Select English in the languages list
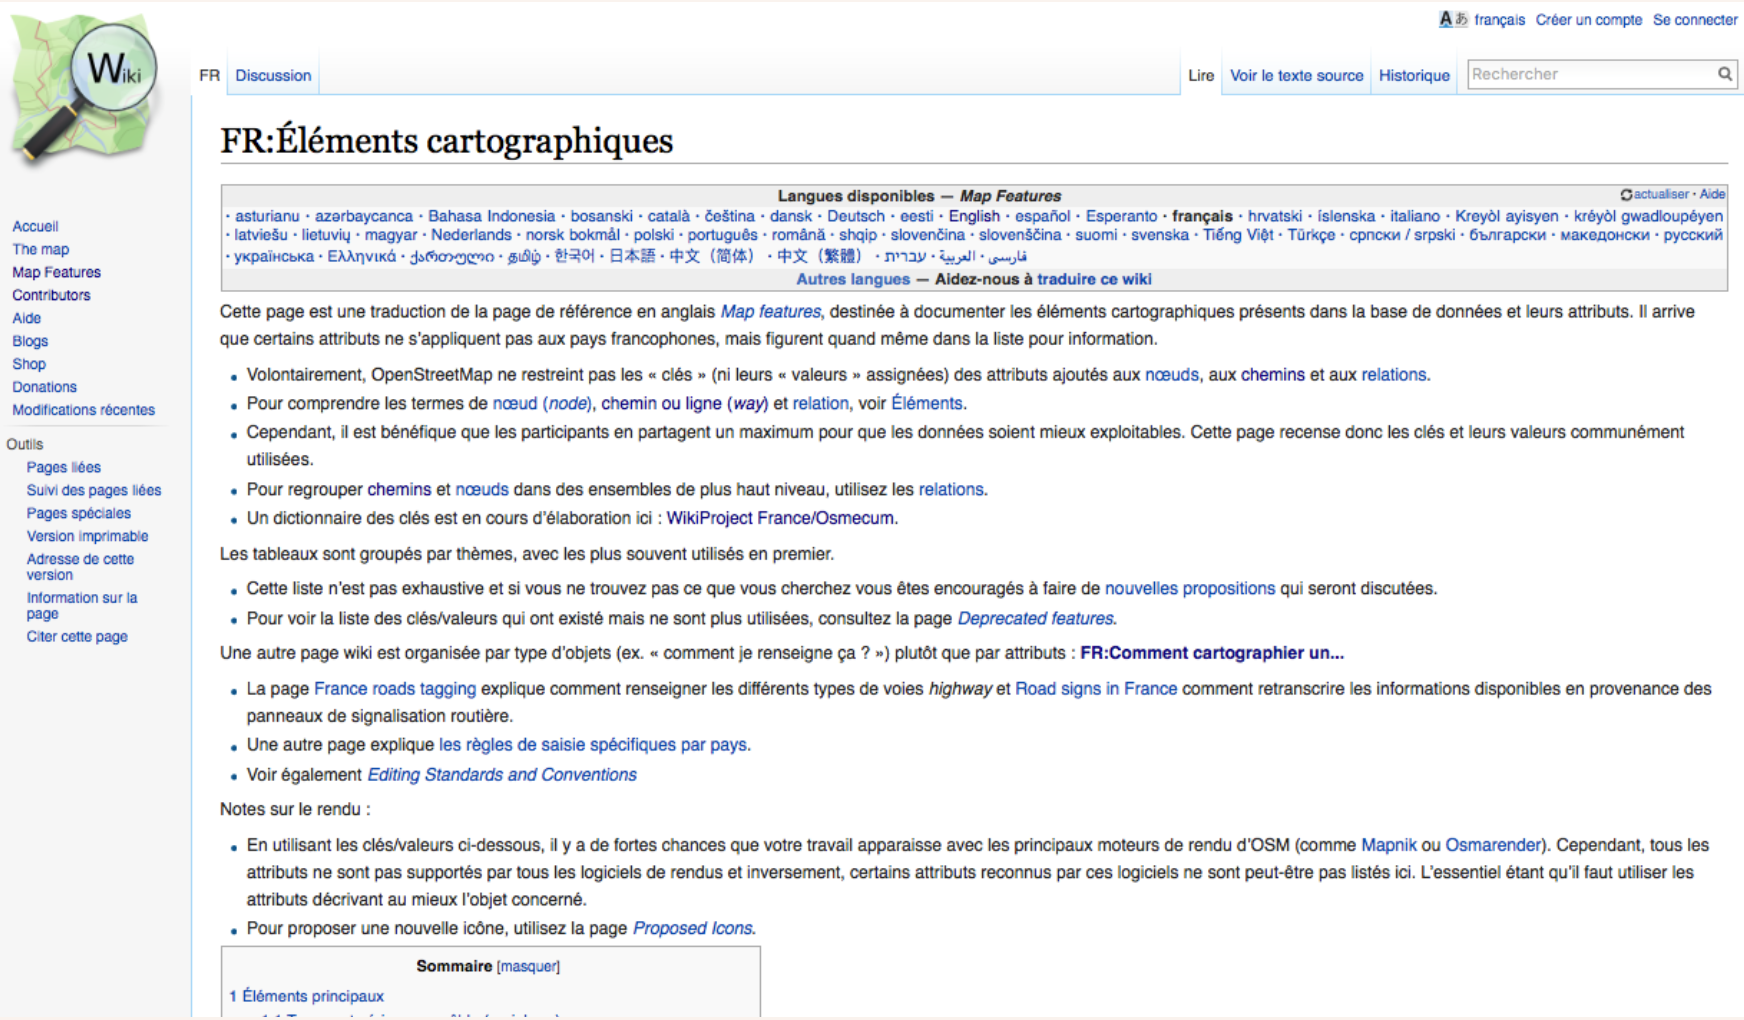The height and width of the screenshot is (1020, 1744). coord(973,216)
